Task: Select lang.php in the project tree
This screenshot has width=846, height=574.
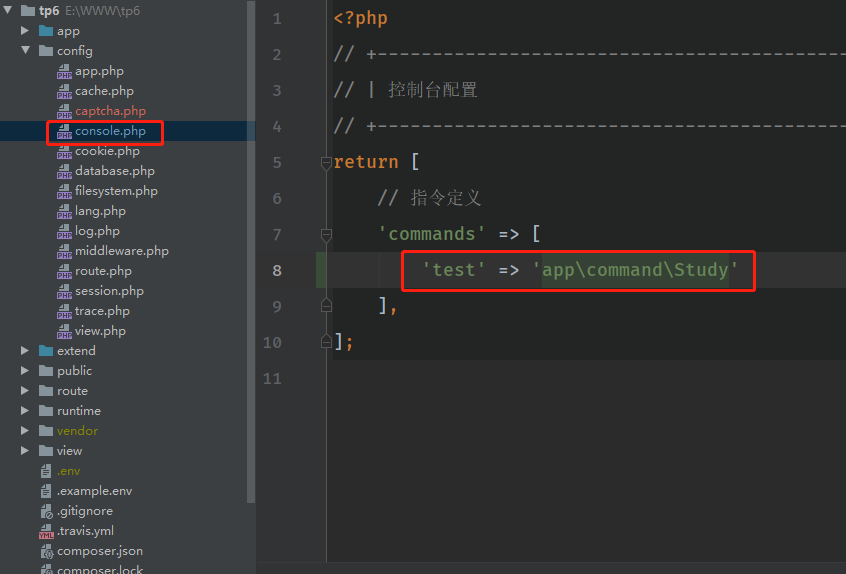Action: pyautogui.click(x=100, y=211)
